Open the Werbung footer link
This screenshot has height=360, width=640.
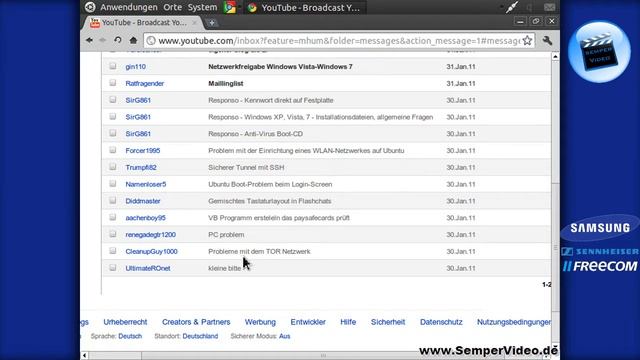(260, 322)
